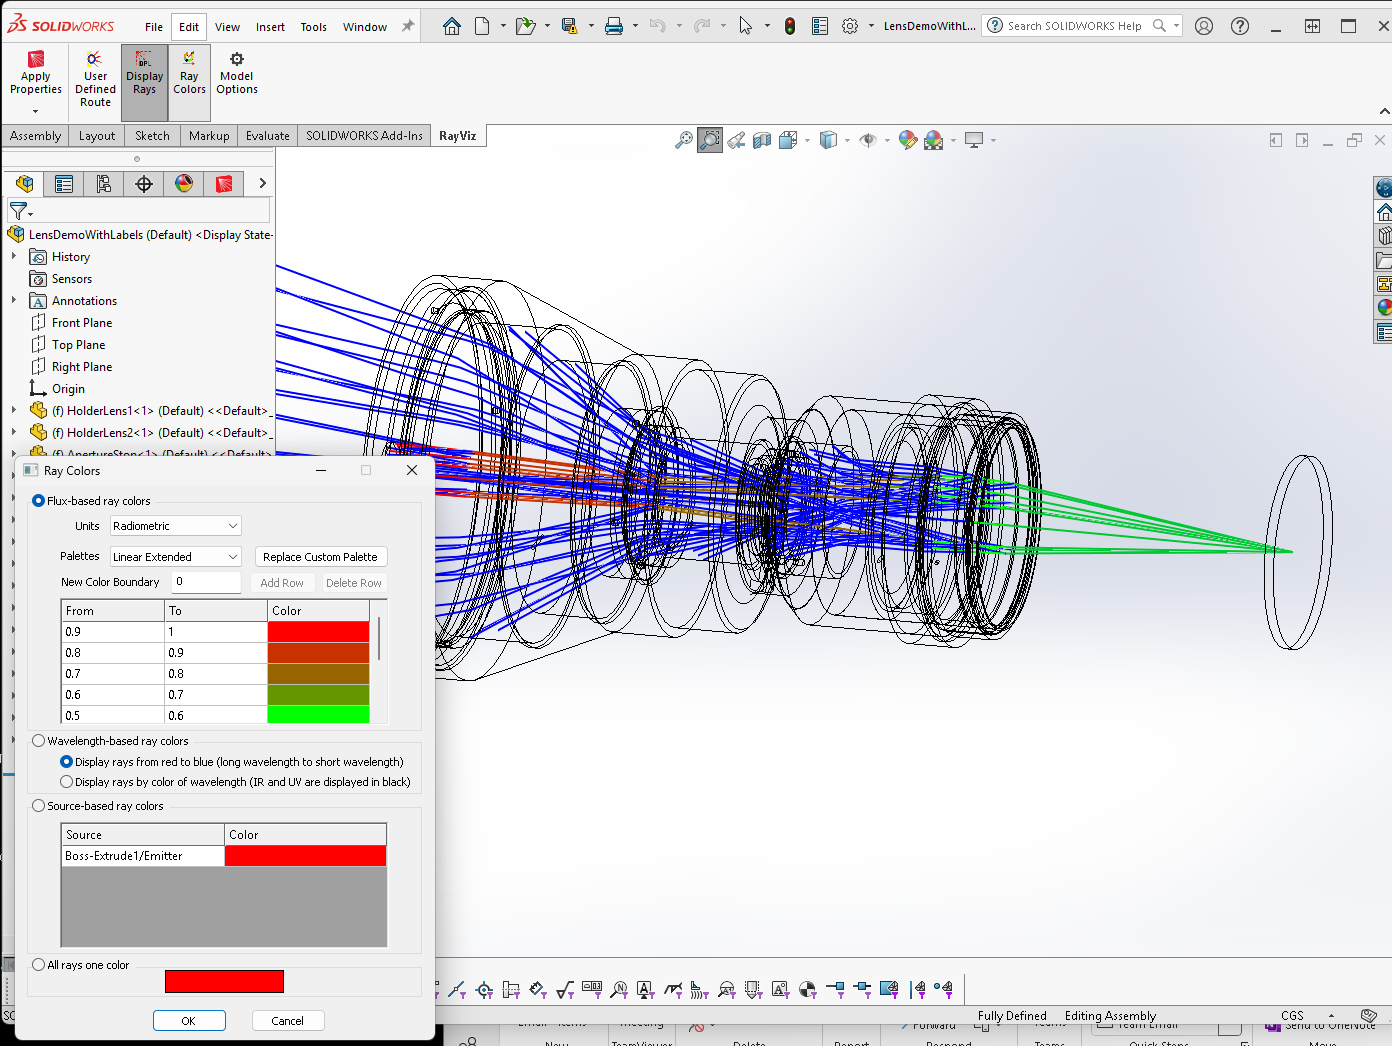This screenshot has width=1392, height=1046.
Task: Open the ConfigurationManager tab icon
Action: [x=103, y=183]
